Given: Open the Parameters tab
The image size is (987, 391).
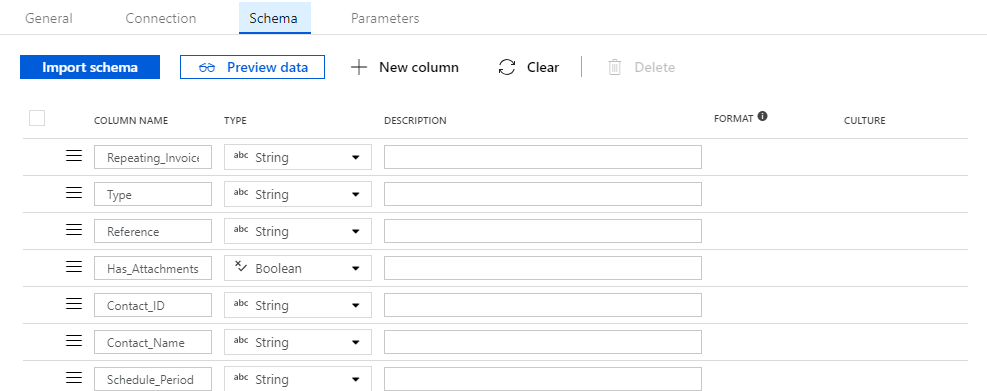Looking at the screenshot, I should coord(385,18).
